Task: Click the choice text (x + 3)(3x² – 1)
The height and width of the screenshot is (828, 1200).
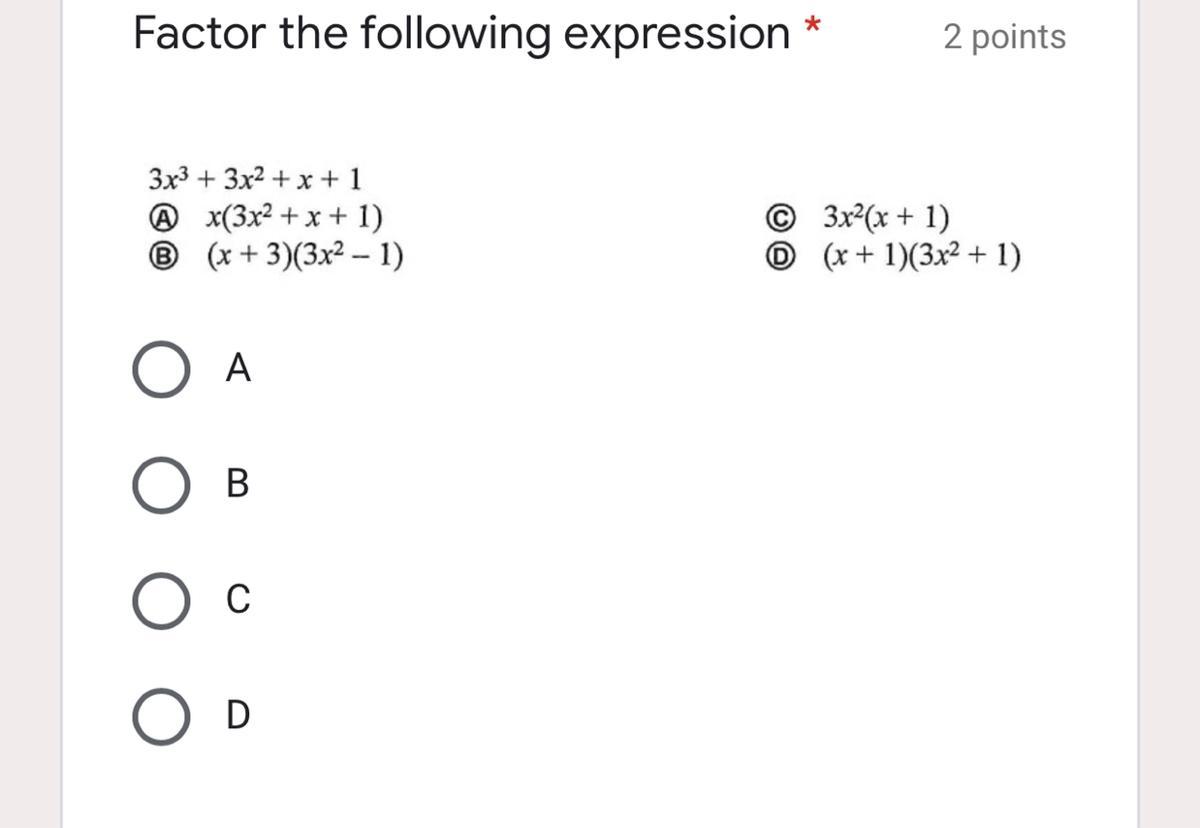Action: click(305, 258)
